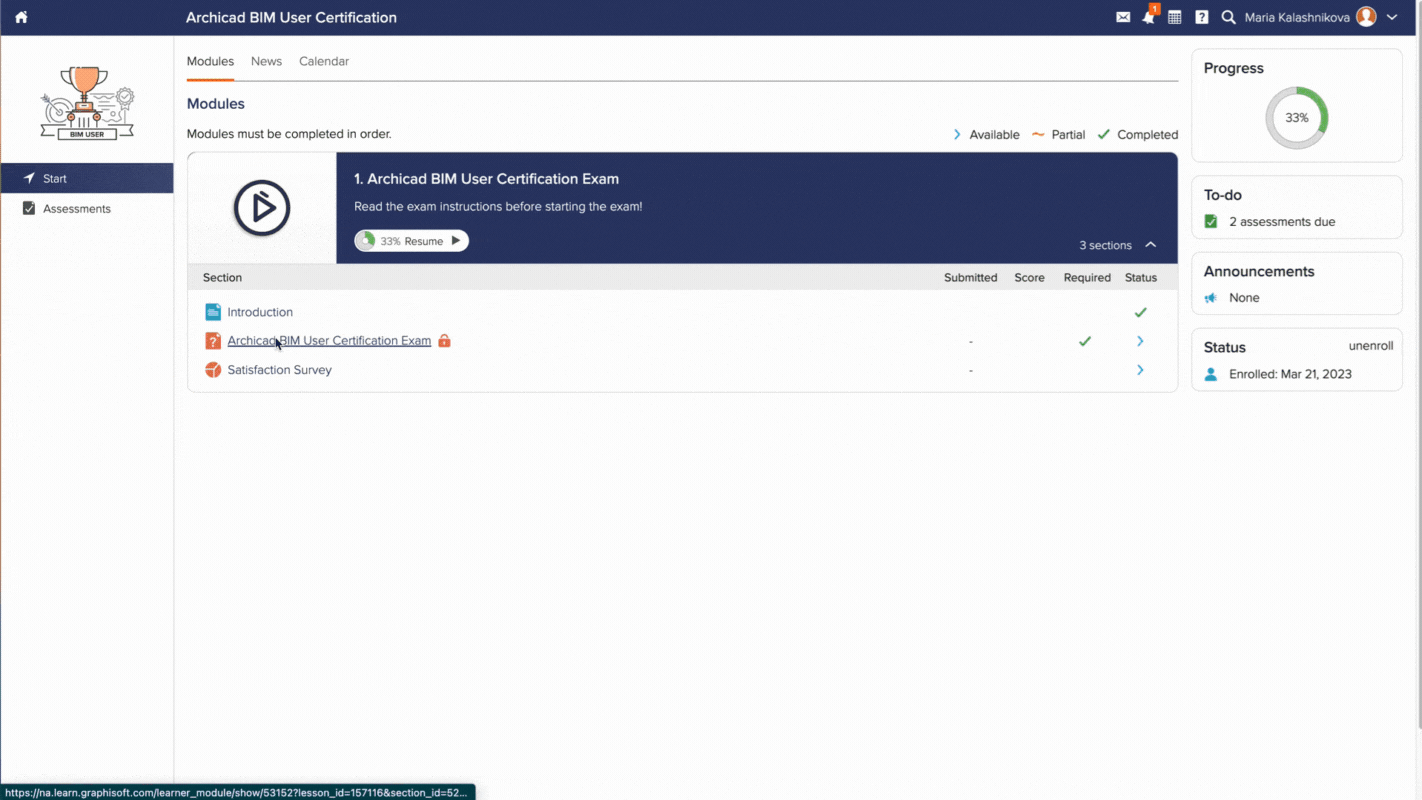The image size is (1422, 800).
Task: Click the To-do green checkbox icon
Action: pos(1211,222)
